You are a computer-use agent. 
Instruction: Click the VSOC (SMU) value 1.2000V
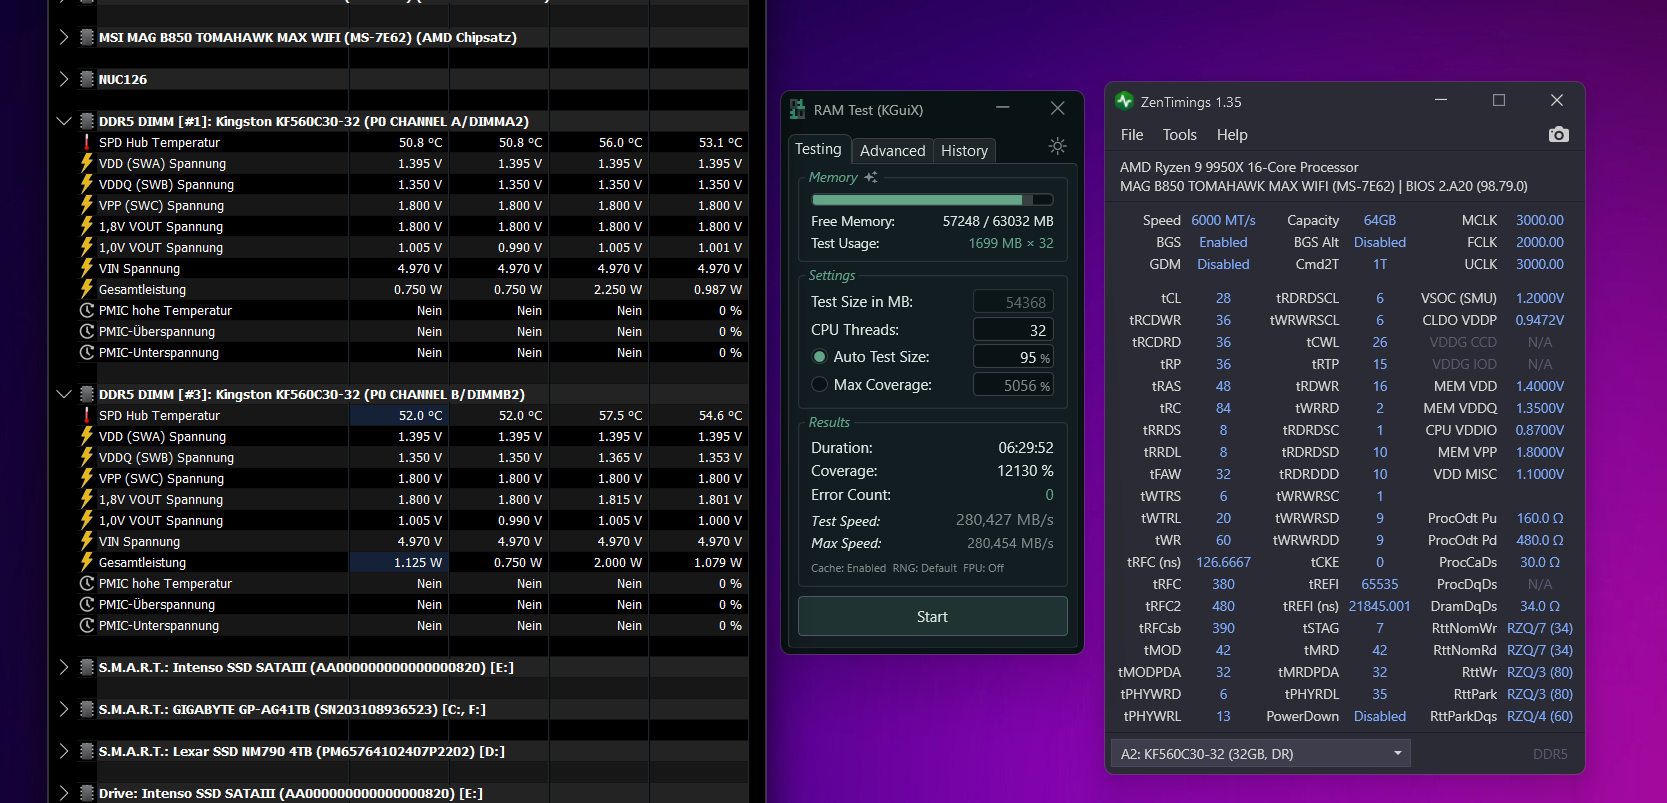pos(1540,298)
